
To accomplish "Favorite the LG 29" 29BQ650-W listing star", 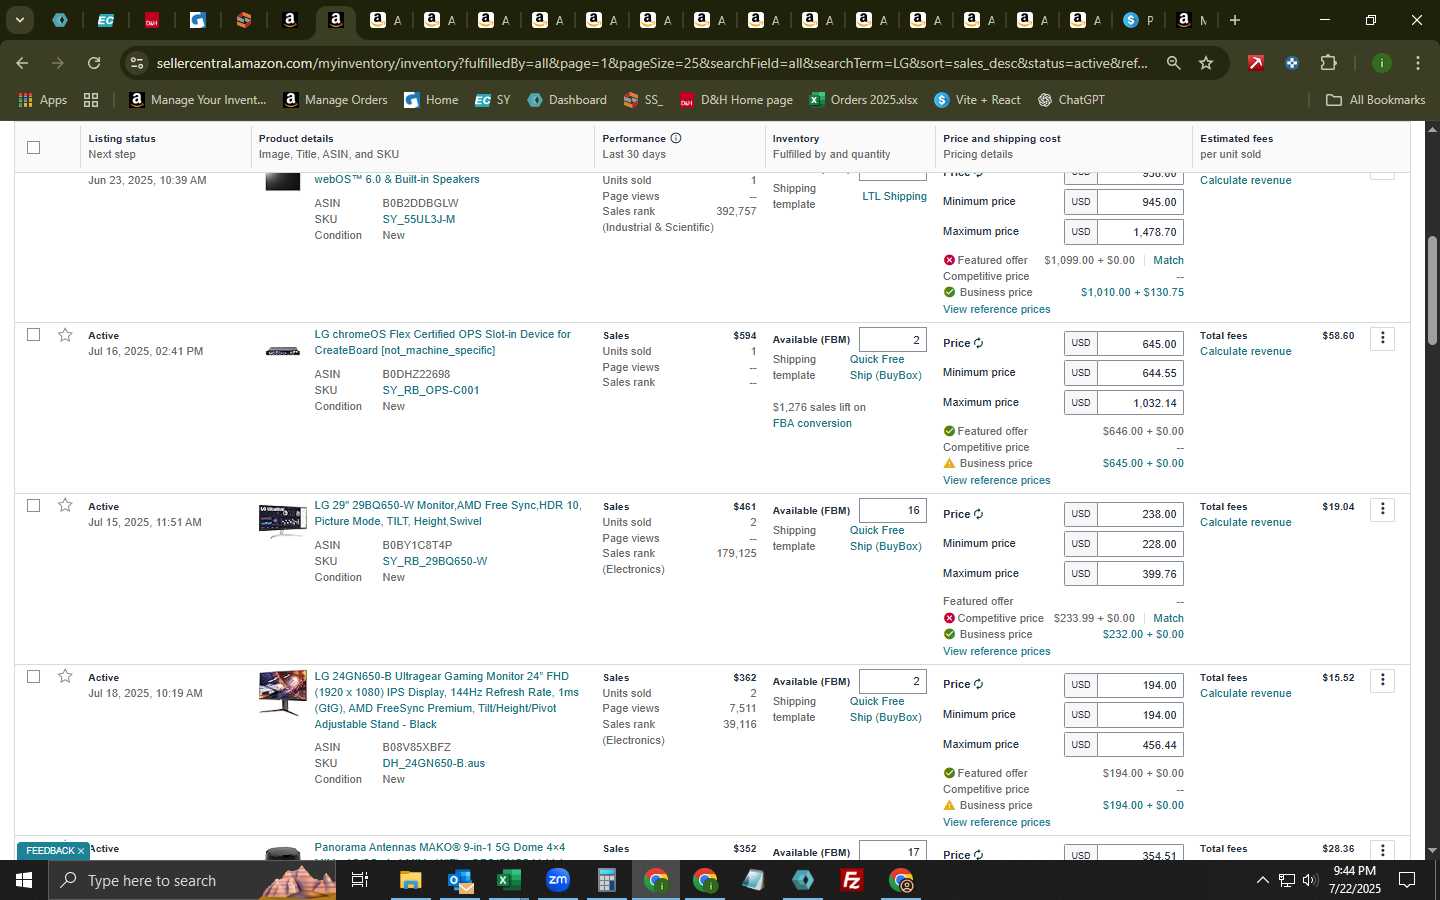I will pos(65,506).
